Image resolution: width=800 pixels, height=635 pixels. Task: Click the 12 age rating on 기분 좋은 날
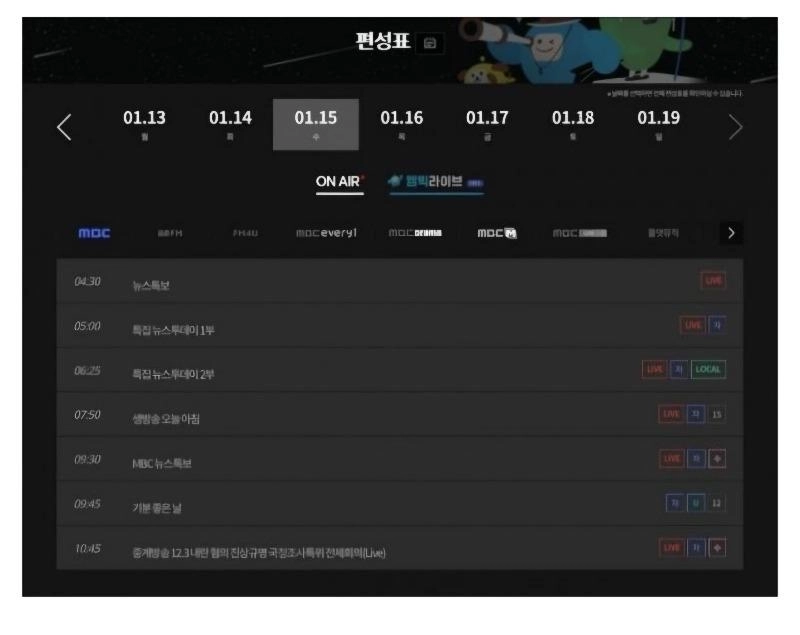716,503
